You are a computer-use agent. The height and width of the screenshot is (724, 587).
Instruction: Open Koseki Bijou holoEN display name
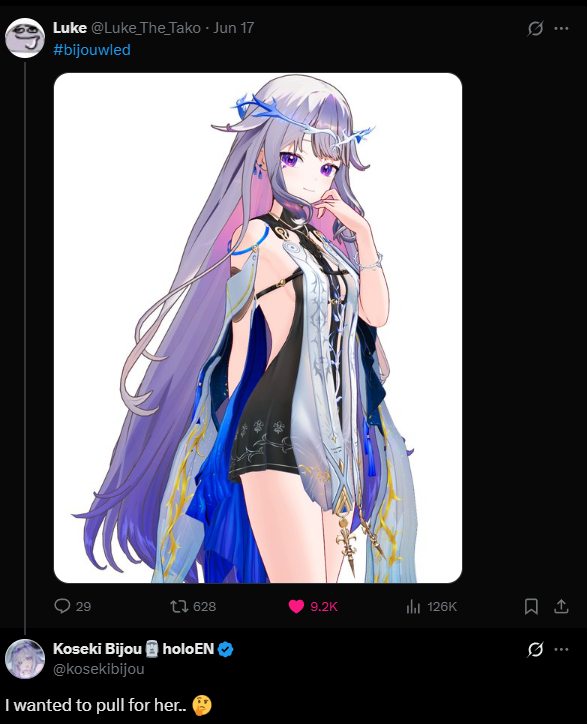[x=133, y=649]
